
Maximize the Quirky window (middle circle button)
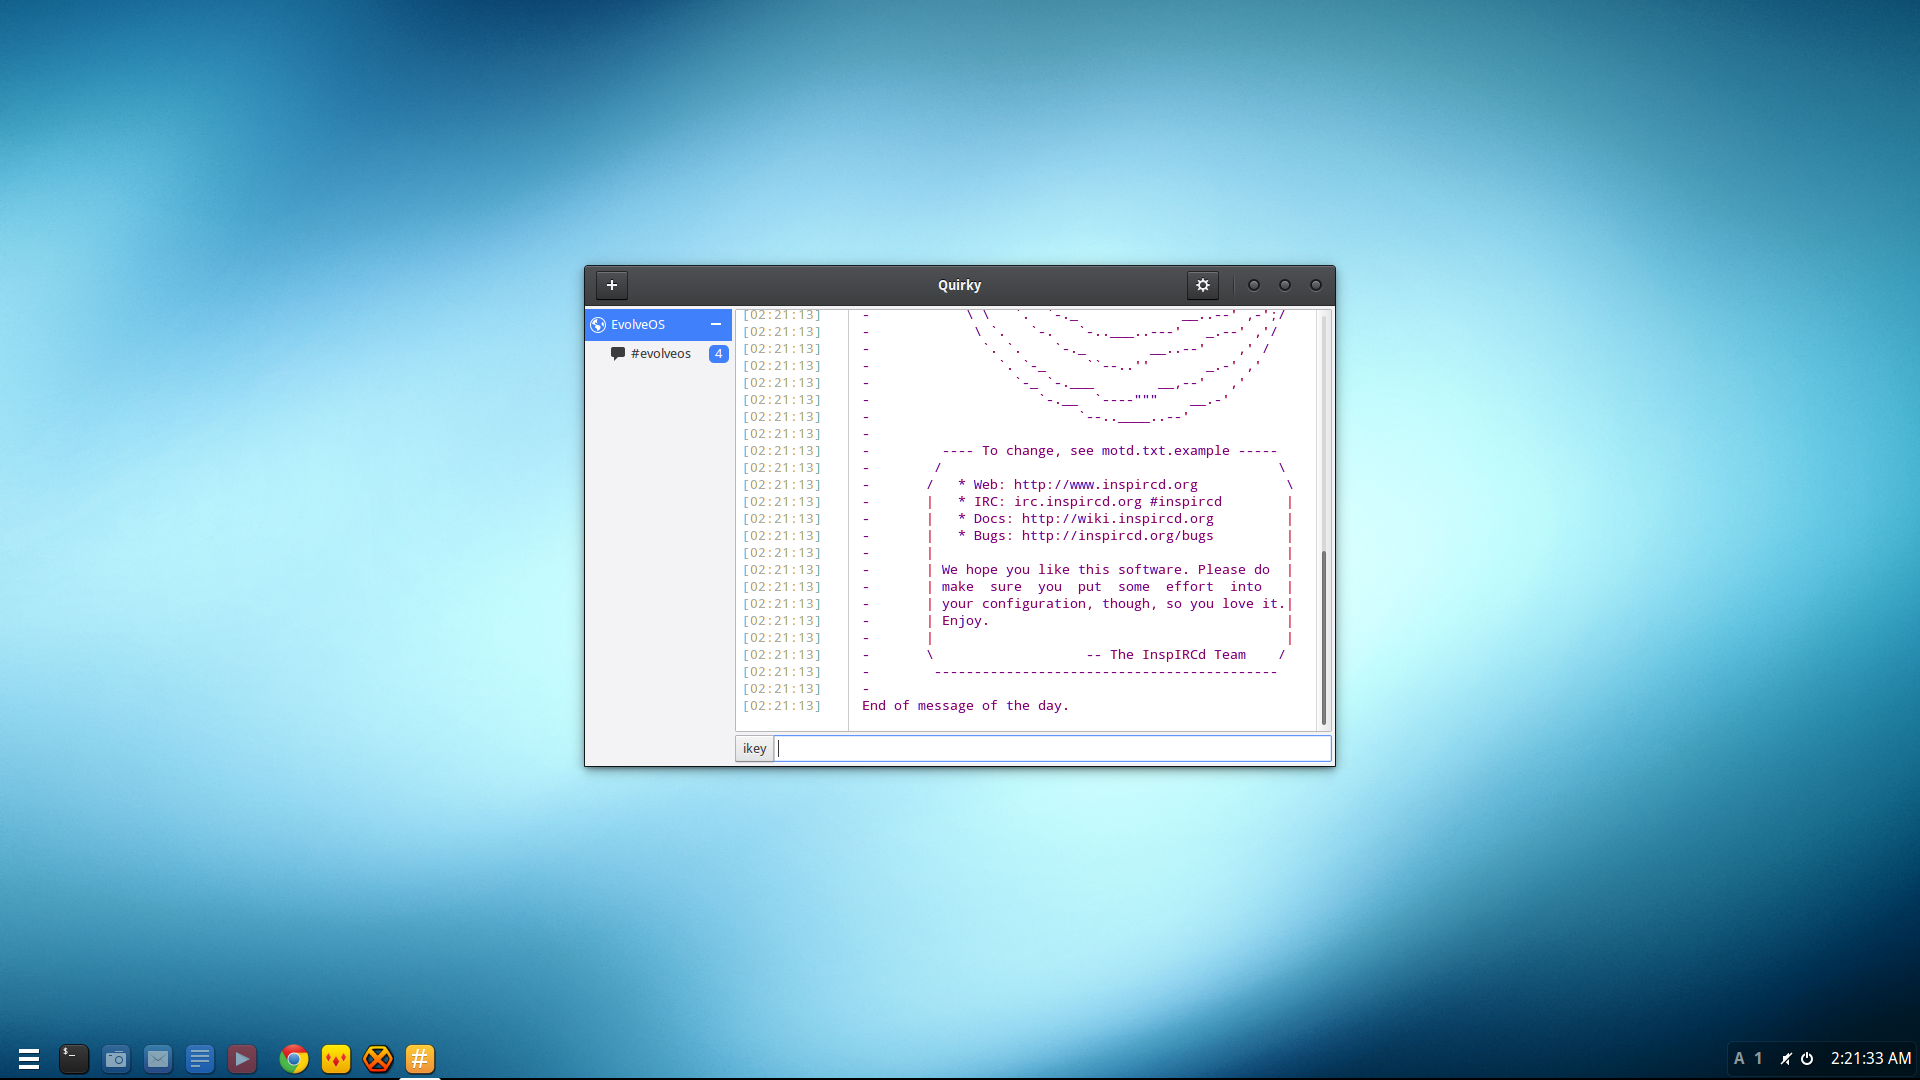click(1285, 285)
